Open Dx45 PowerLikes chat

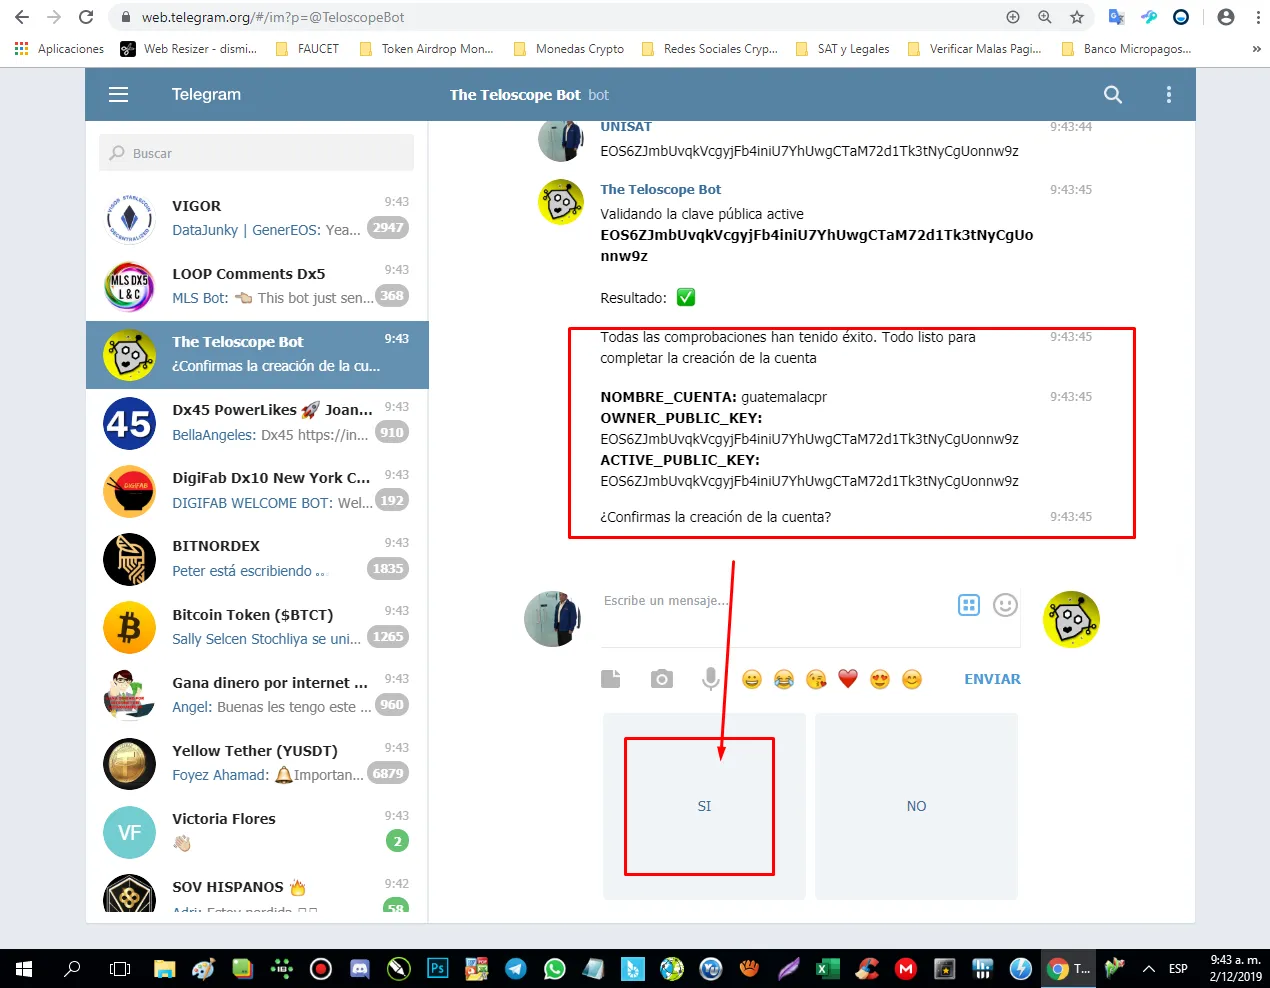(257, 422)
